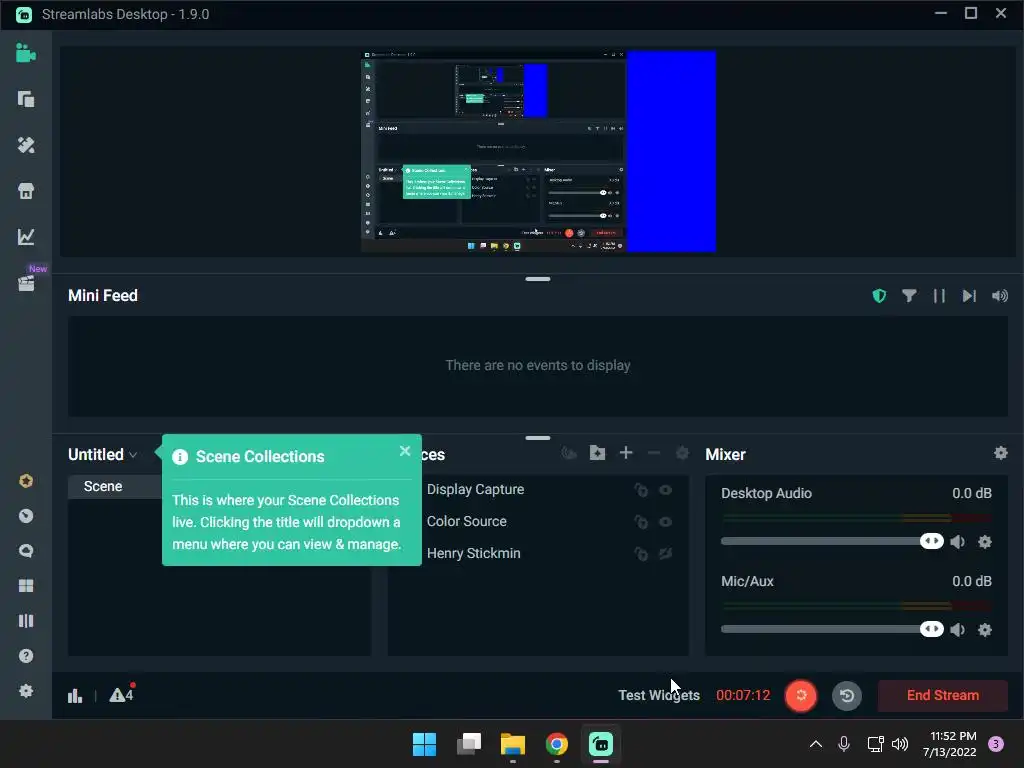Viewport: 1024px width, 768px height.
Task: Open Settings gear at the sidebar bottom
Action: pyautogui.click(x=25, y=691)
